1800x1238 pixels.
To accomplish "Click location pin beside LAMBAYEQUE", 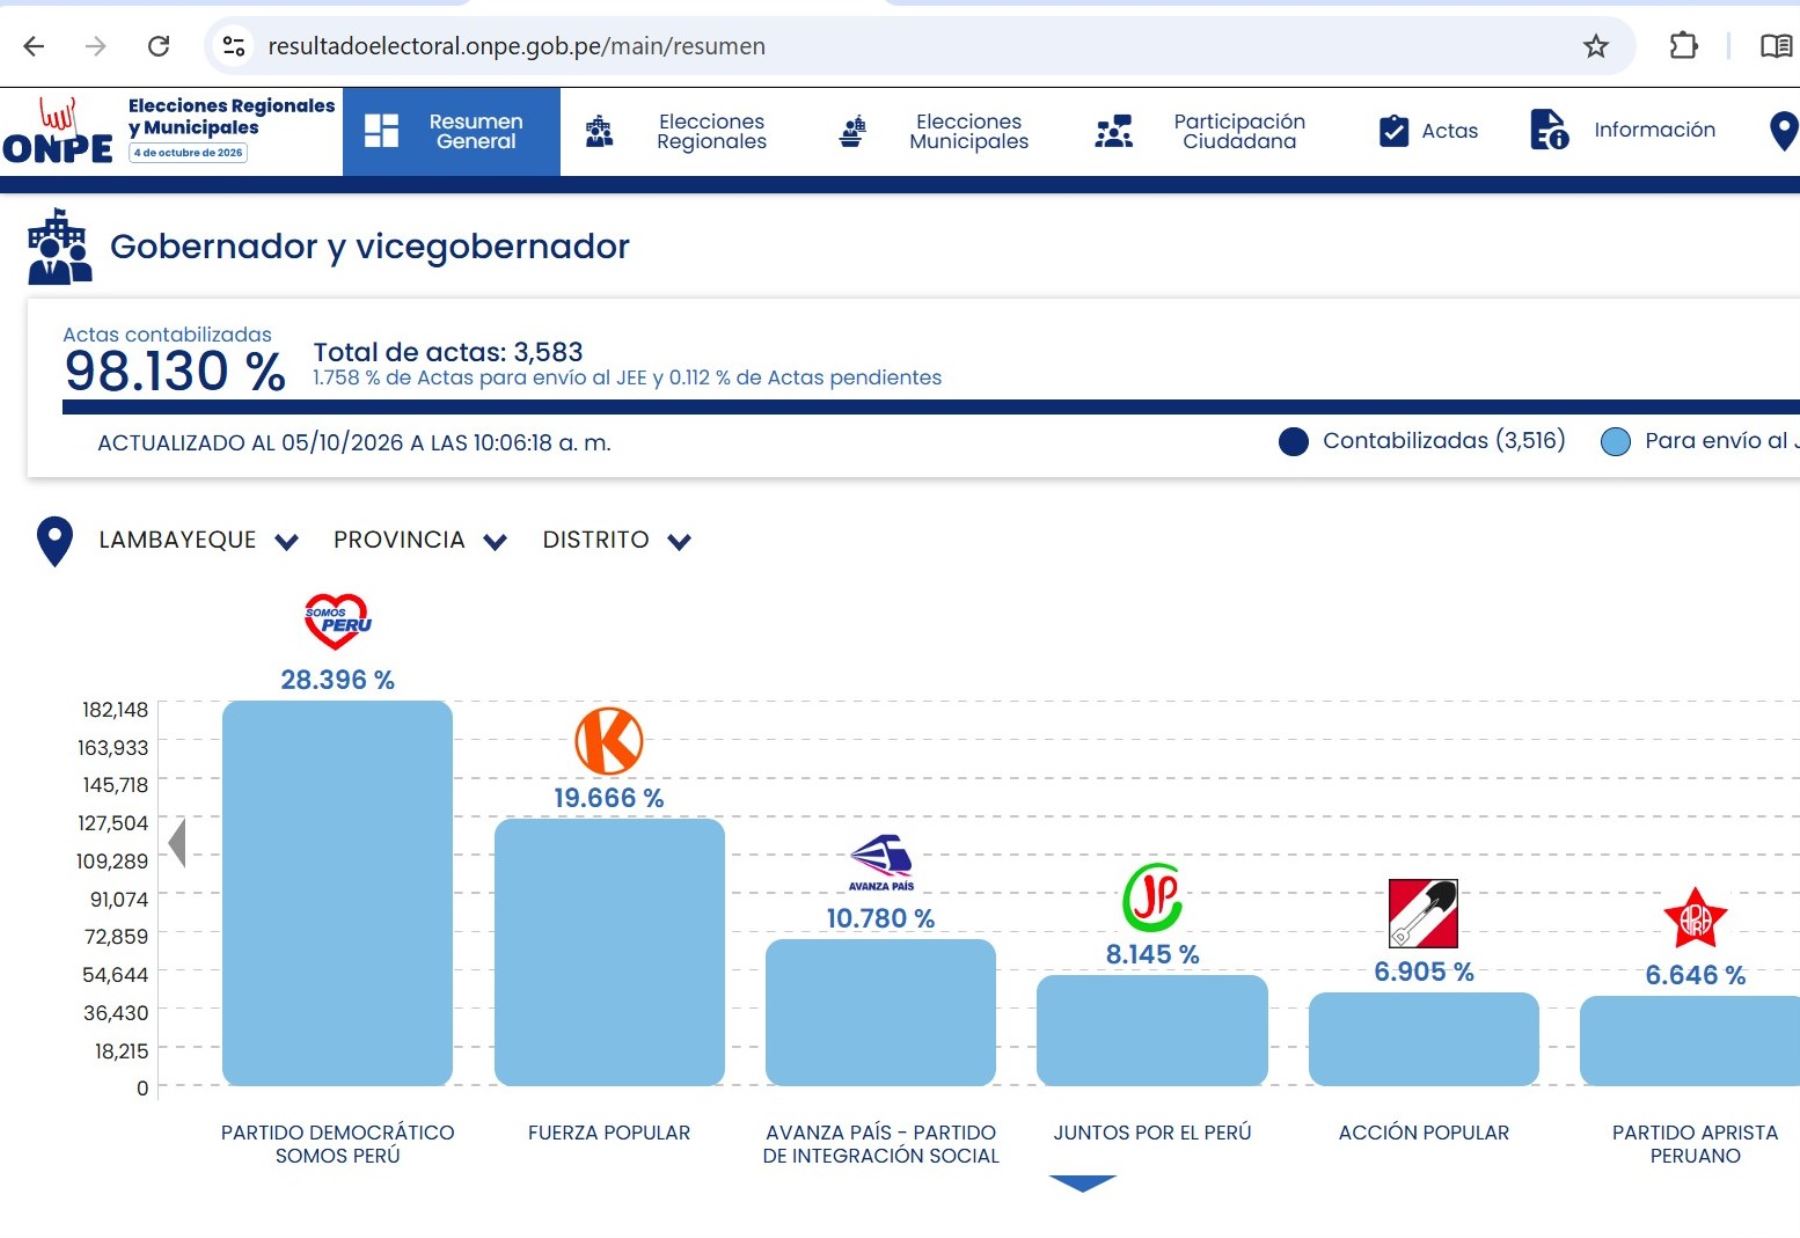I will pyautogui.click(x=55, y=541).
